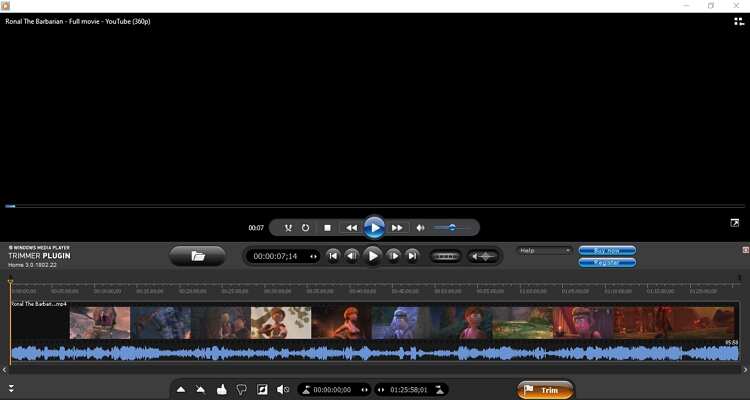Click the 00:07 elapsed time label

click(x=256, y=228)
